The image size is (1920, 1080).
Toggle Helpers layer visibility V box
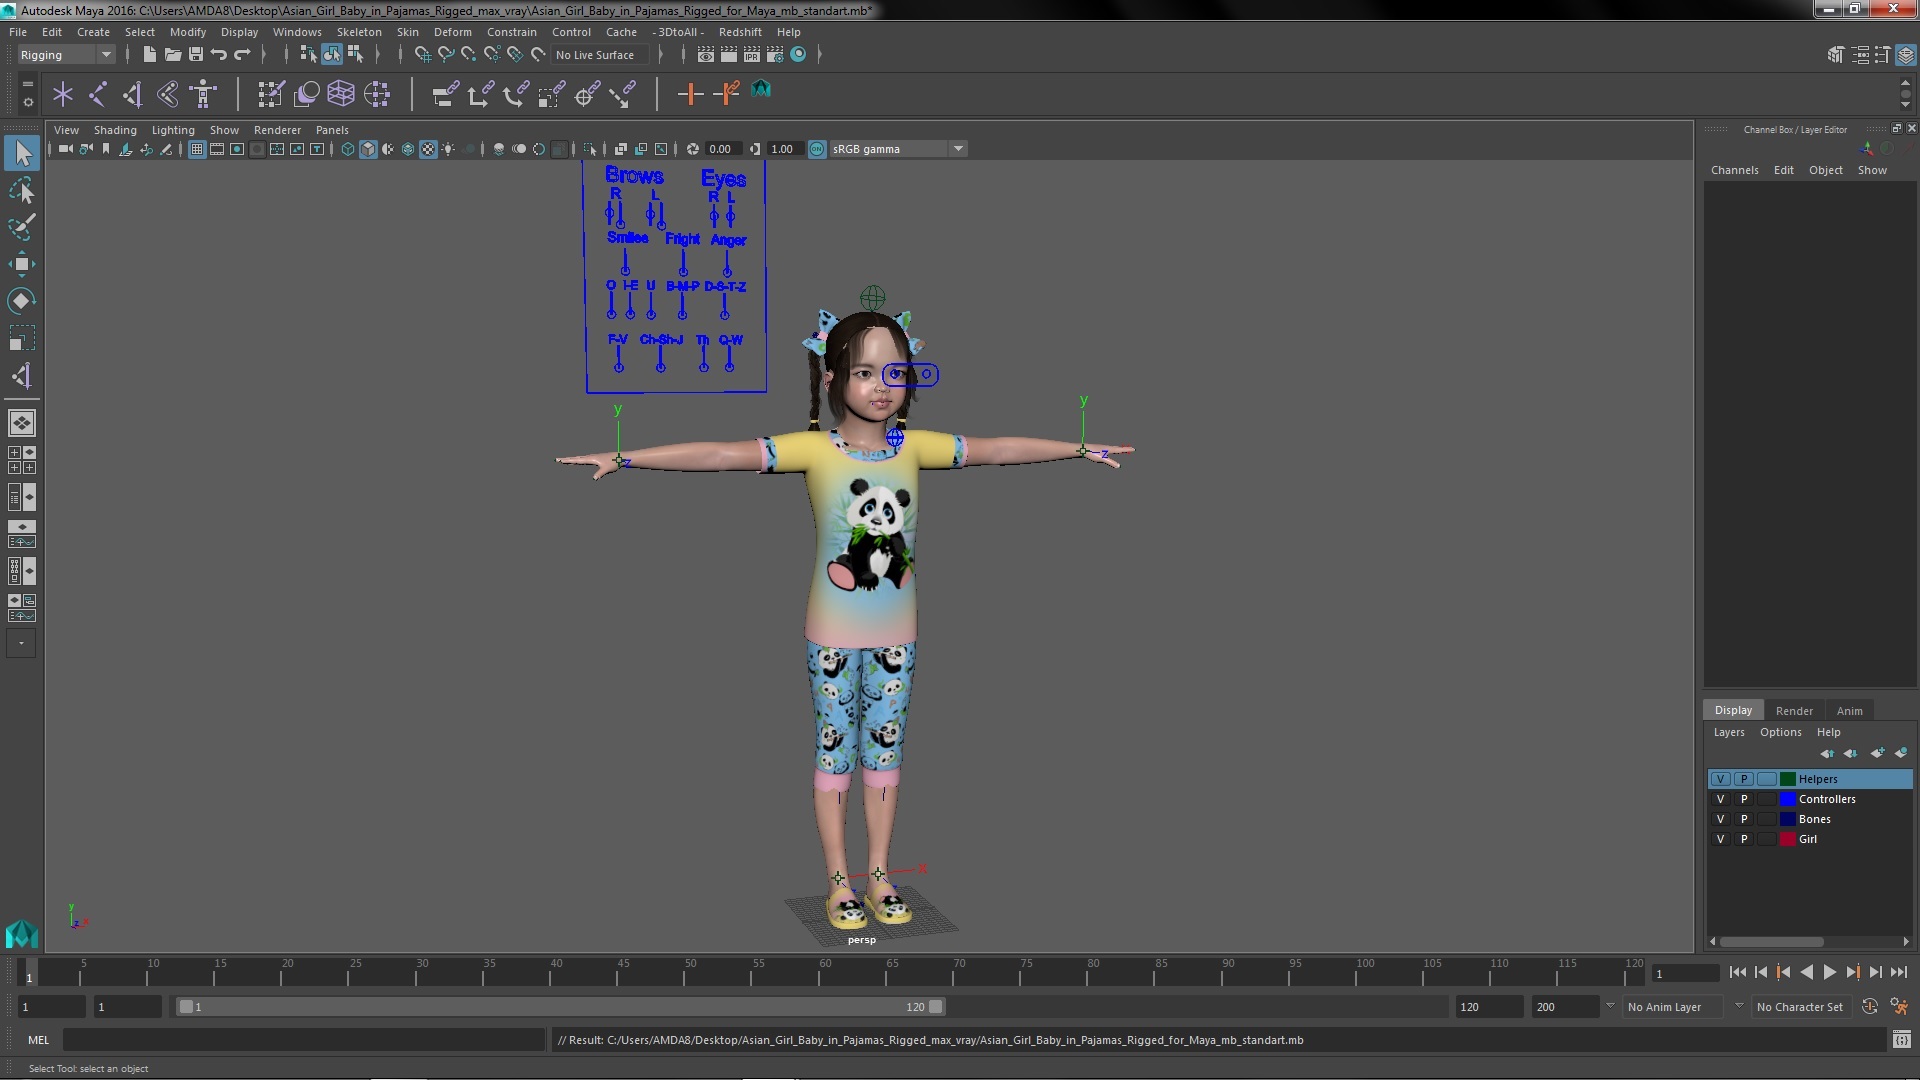click(1720, 779)
